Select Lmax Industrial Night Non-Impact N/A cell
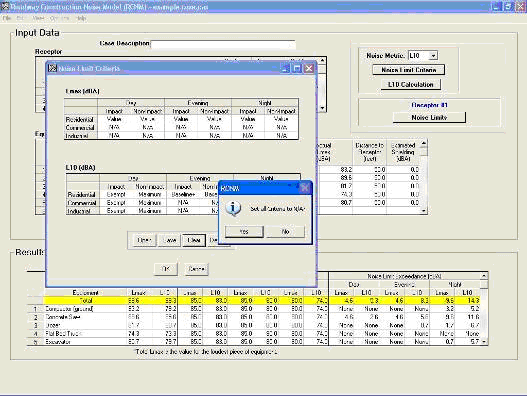 (281, 135)
